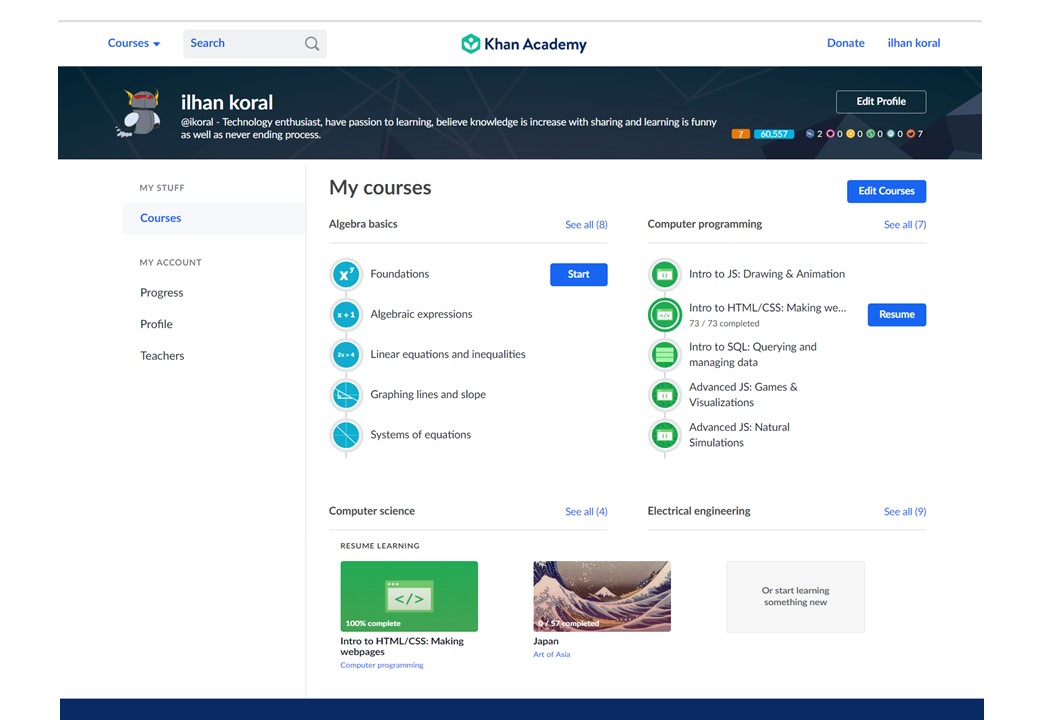
Task: Click Advanced JS Natural Simulations icon
Action: tap(665, 435)
